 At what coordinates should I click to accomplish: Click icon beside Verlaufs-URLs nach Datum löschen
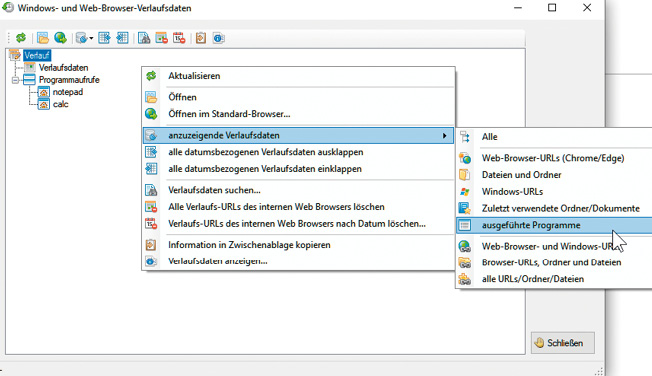[151, 224]
